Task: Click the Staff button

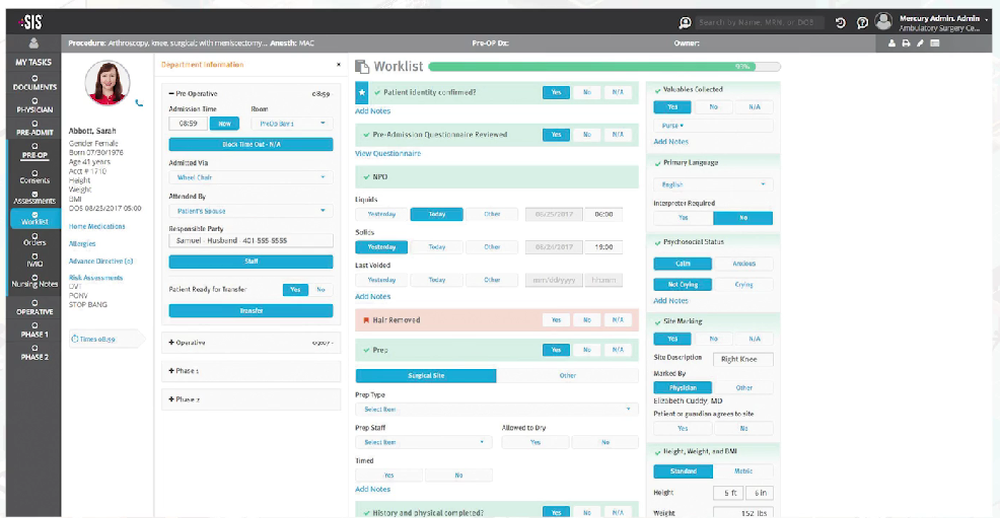Action: coord(251,262)
